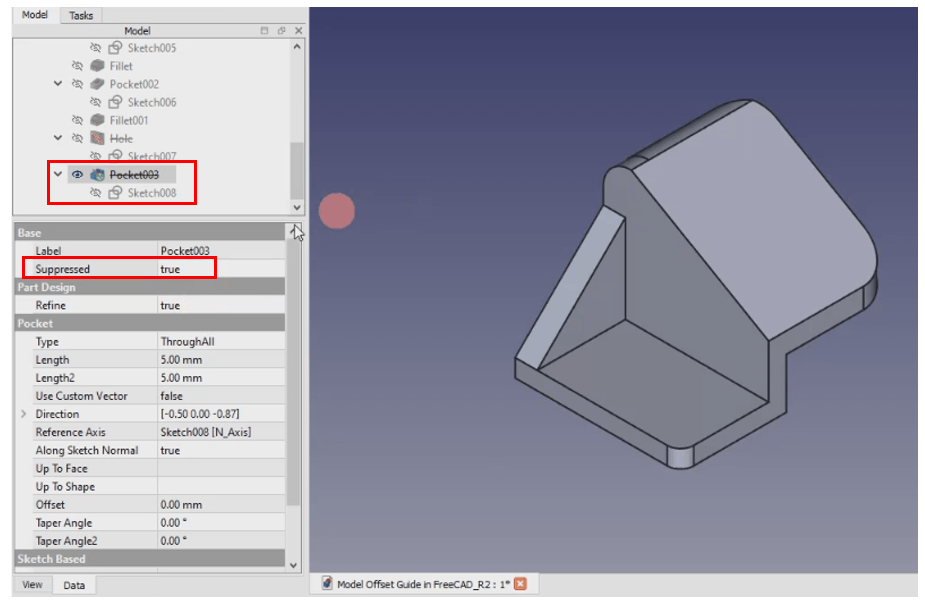Collapse the Pocket003 tree node
This screenshot has width=925, height=605.
58,174
